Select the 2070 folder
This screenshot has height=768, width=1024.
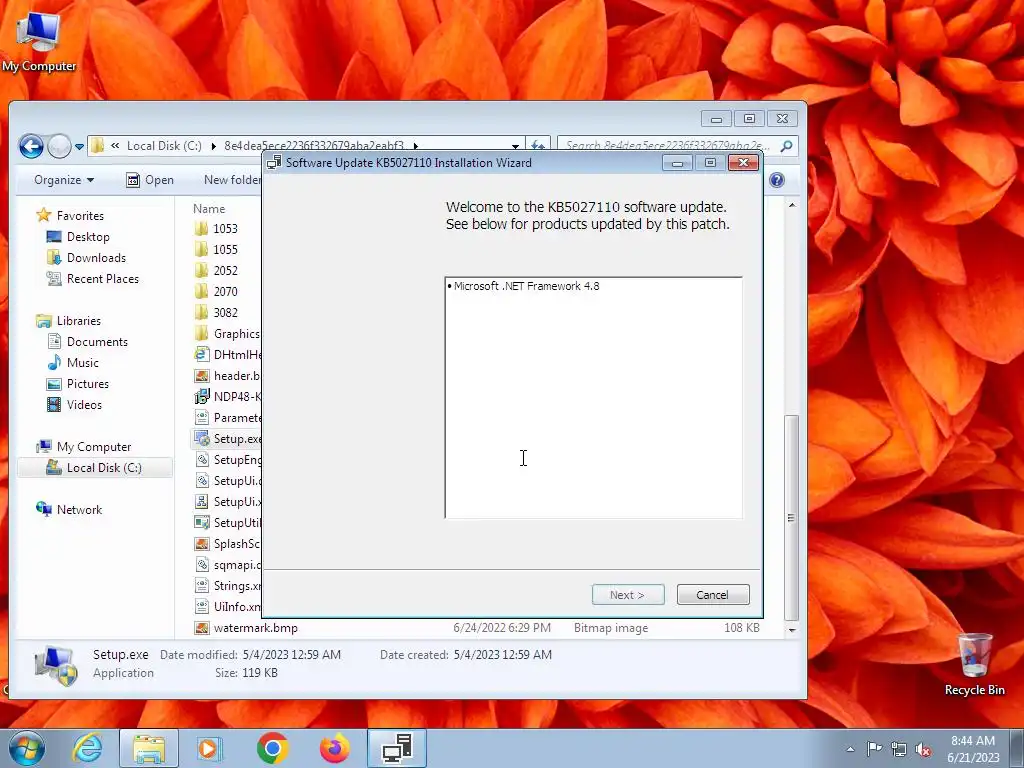click(x=216, y=291)
